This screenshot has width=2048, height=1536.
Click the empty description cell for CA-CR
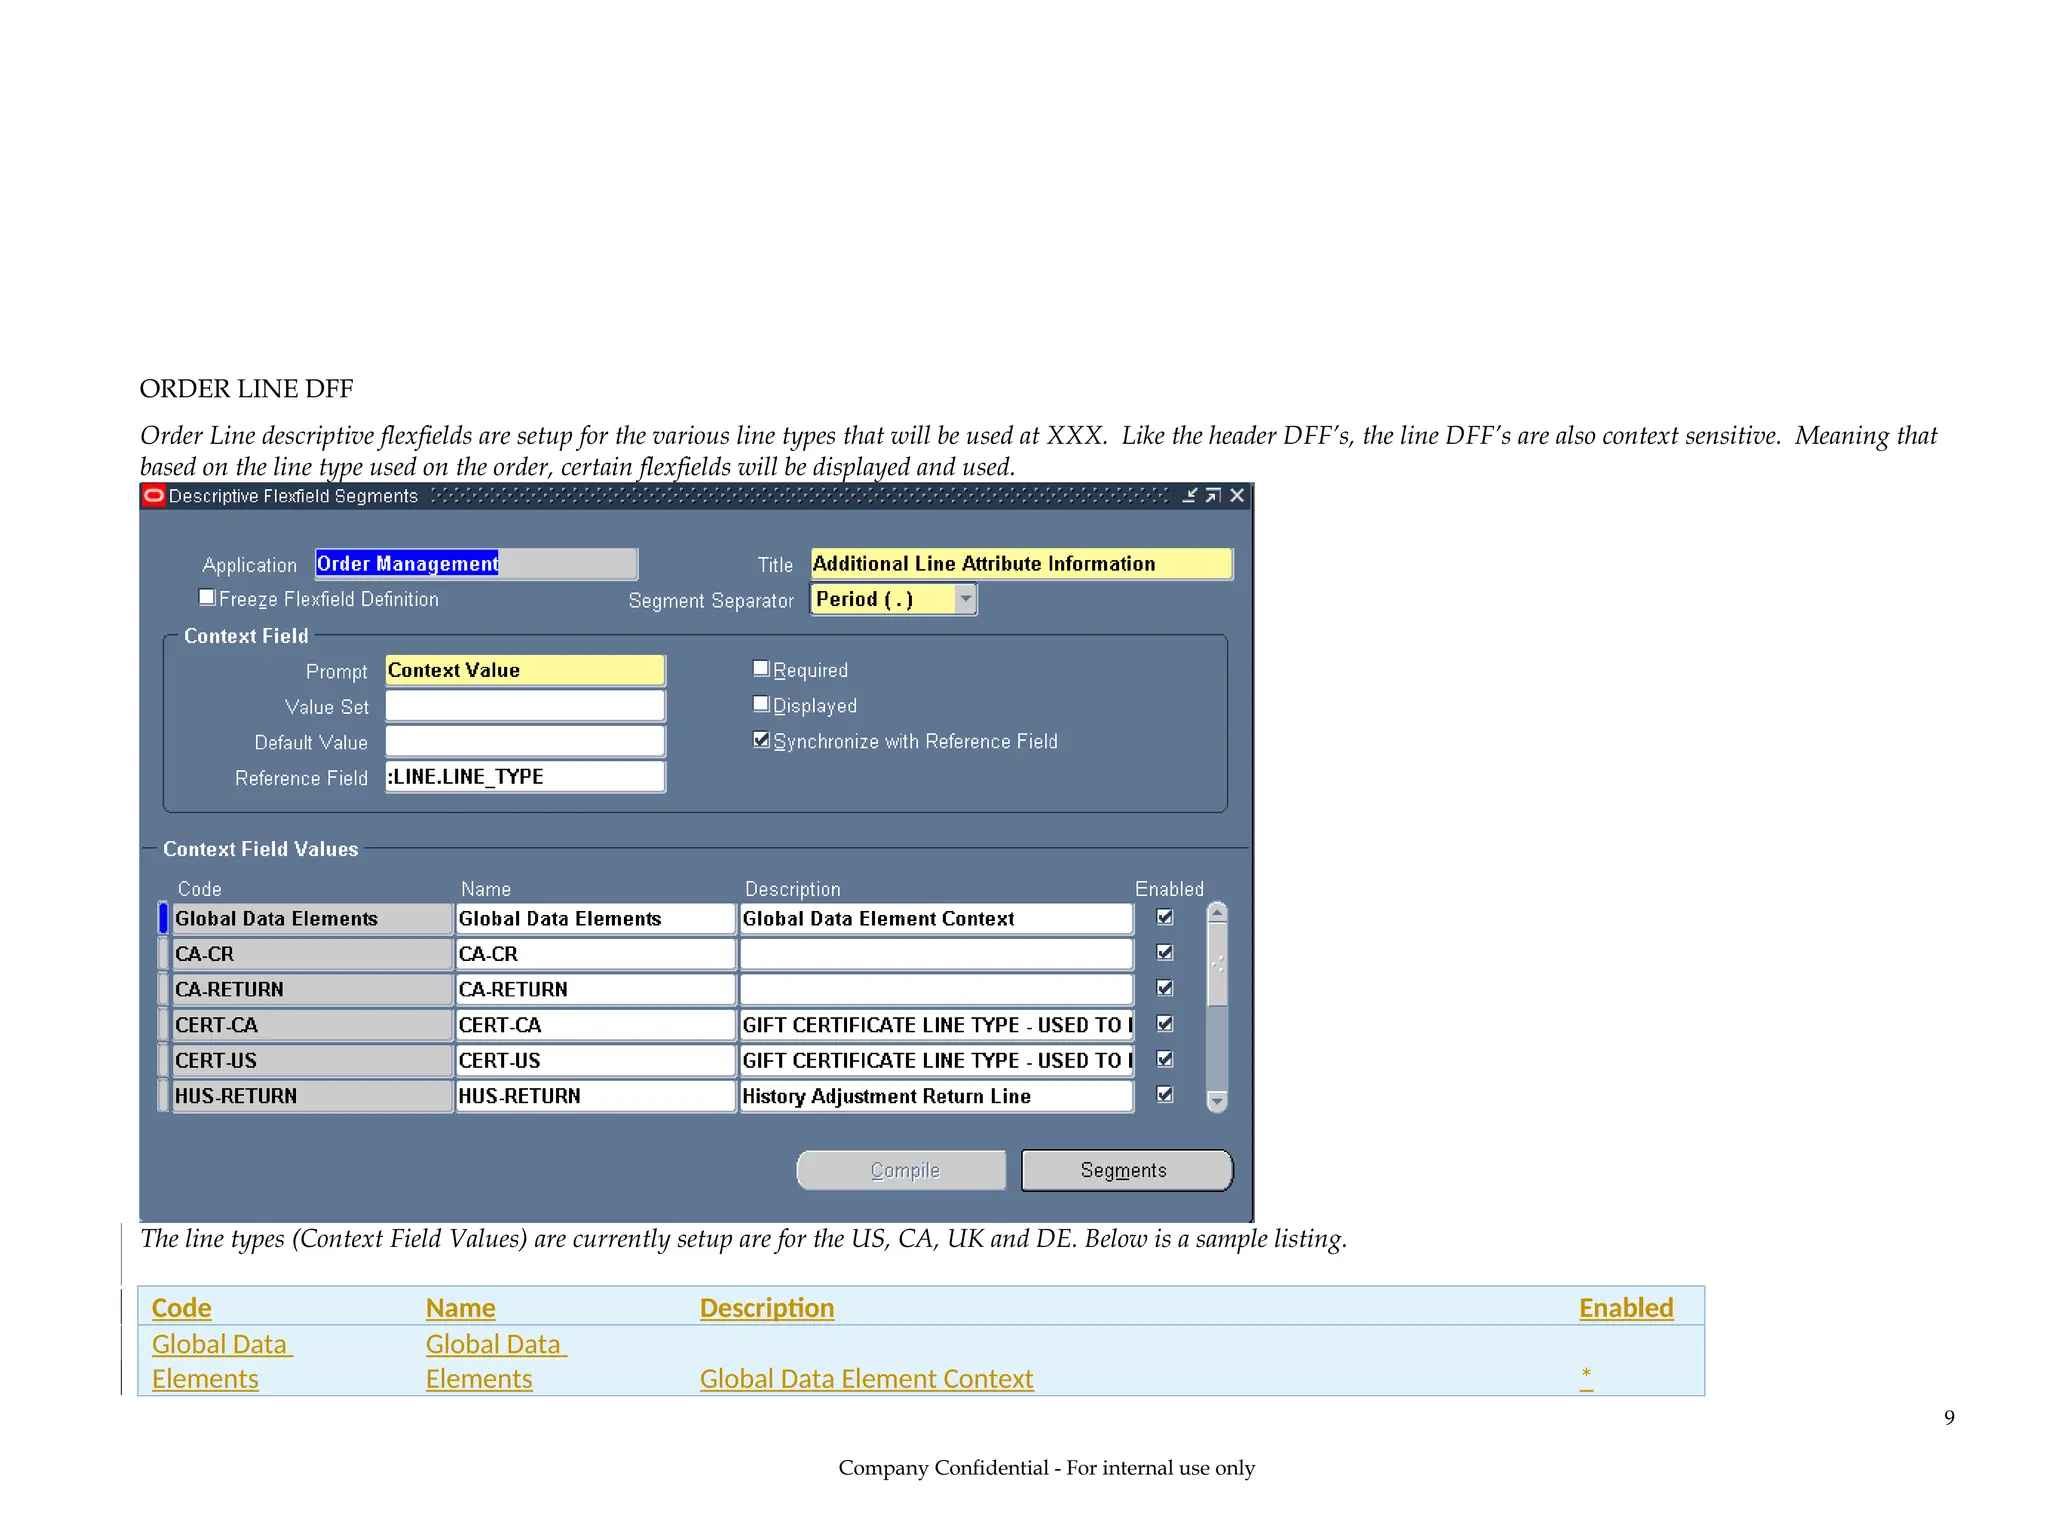[x=937, y=954]
